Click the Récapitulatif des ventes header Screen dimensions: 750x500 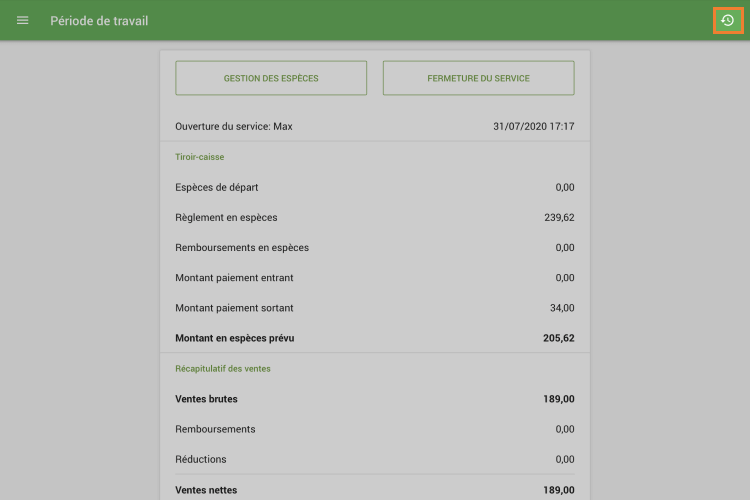[222, 368]
